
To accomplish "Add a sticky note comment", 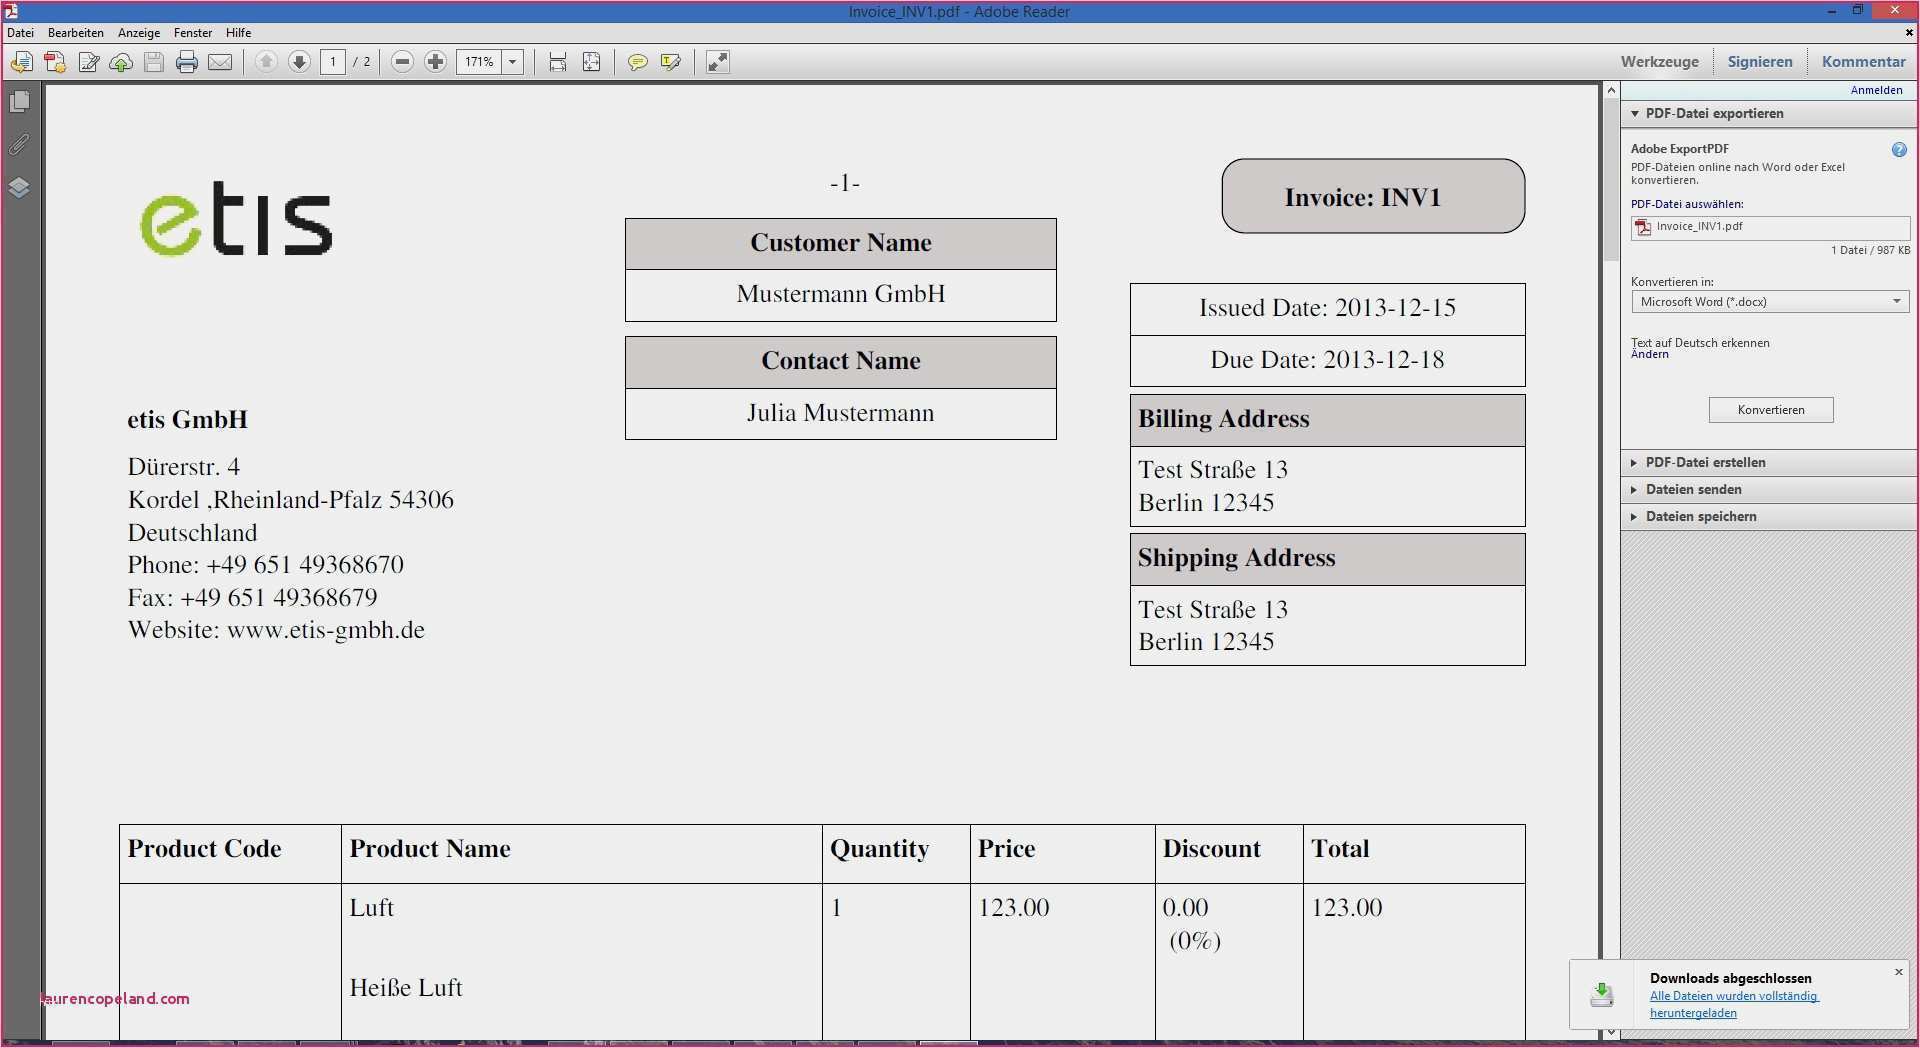I will pyautogui.click(x=637, y=62).
